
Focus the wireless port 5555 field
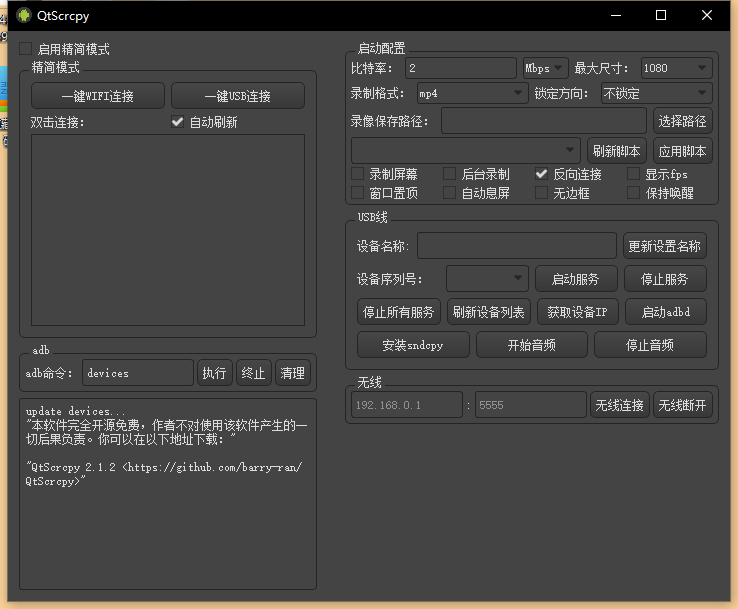pyautogui.click(x=531, y=405)
